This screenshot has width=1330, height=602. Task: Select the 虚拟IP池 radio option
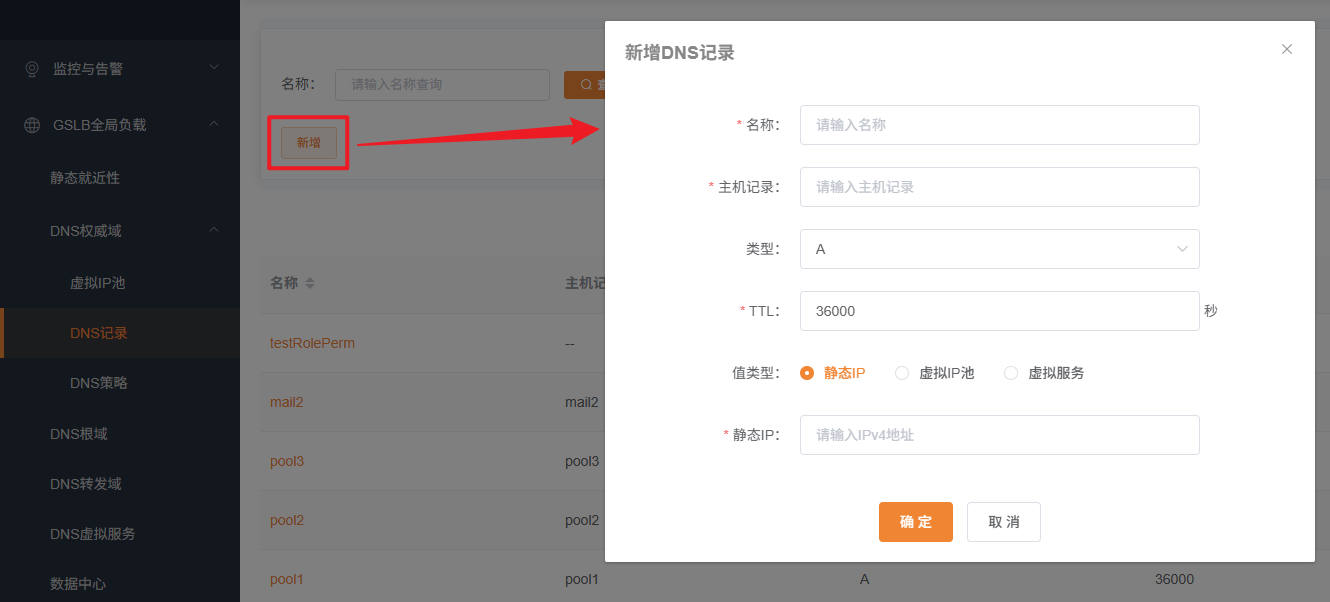click(x=902, y=373)
